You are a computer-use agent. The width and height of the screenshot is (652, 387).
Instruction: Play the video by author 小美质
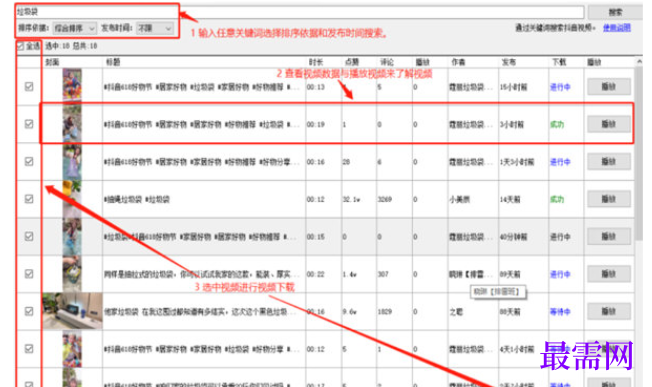click(x=609, y=199)
